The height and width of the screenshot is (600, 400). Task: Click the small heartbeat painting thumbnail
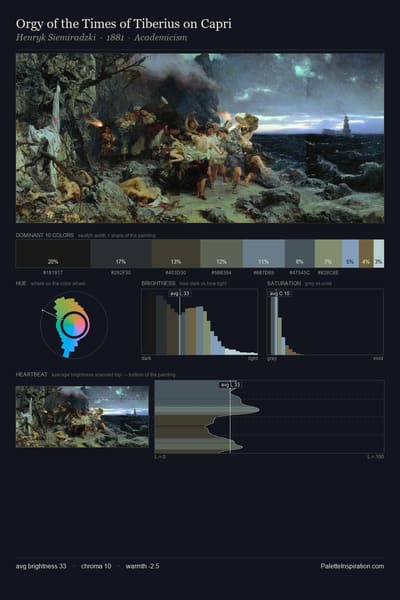pyautogui.click(x=82, y=417)
